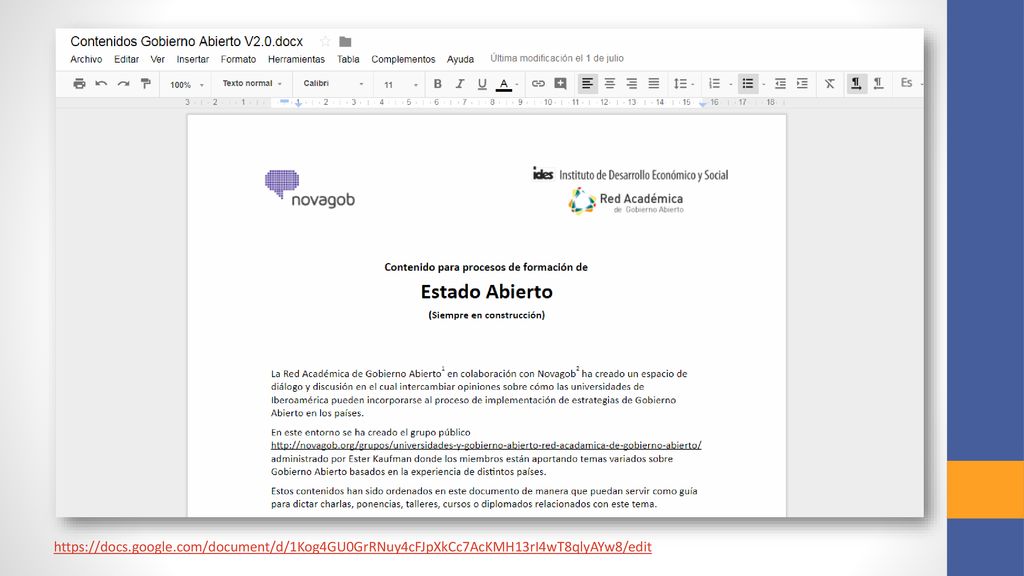Image resolution: width=1024 pixels, height=576 pixels.
Task: Open the 100% zoom level dropdown
Action: click(x=187, y=84)
